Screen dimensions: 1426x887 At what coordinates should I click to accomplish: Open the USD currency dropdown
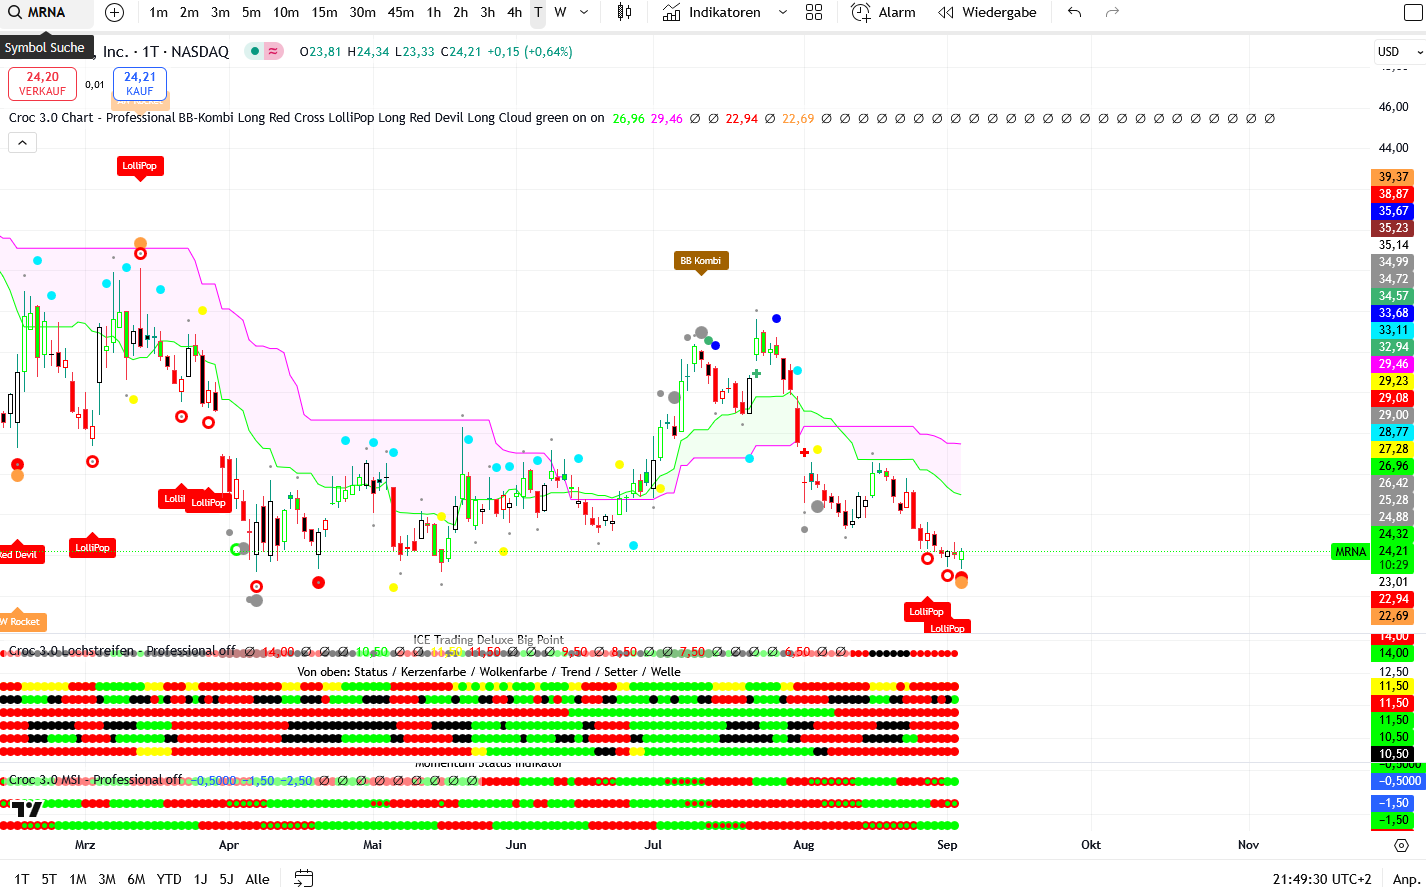(1398, 52)
